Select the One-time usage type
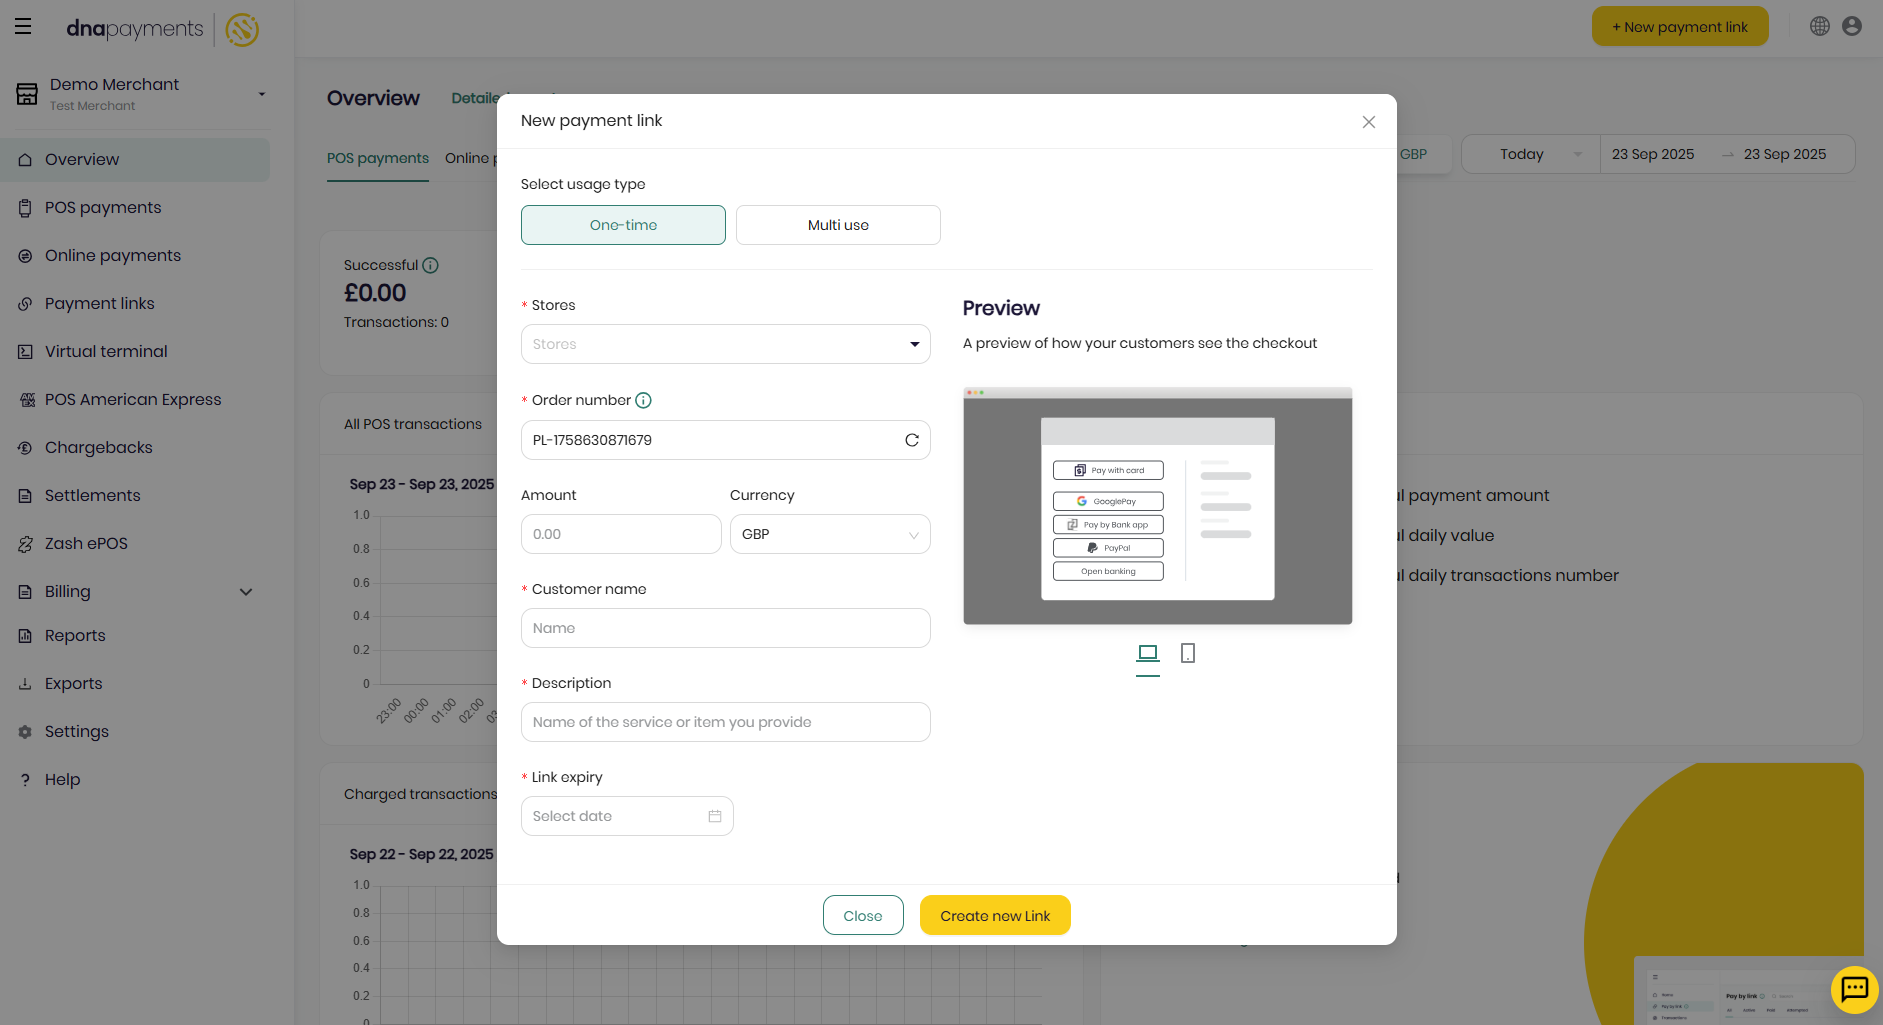 click(x=623, y=224)
